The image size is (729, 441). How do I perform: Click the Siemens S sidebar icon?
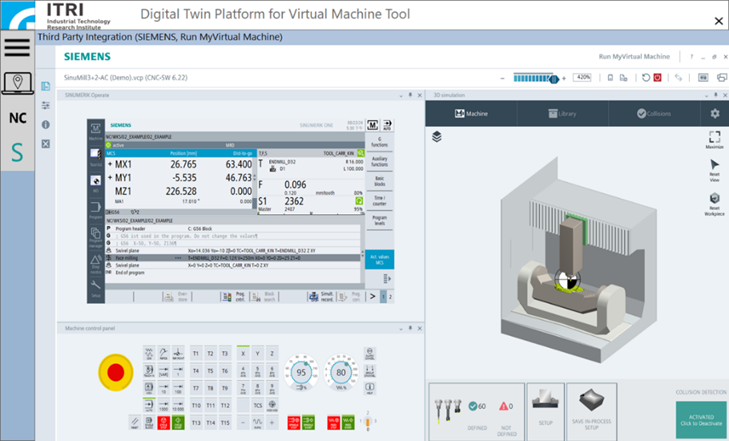17,153
